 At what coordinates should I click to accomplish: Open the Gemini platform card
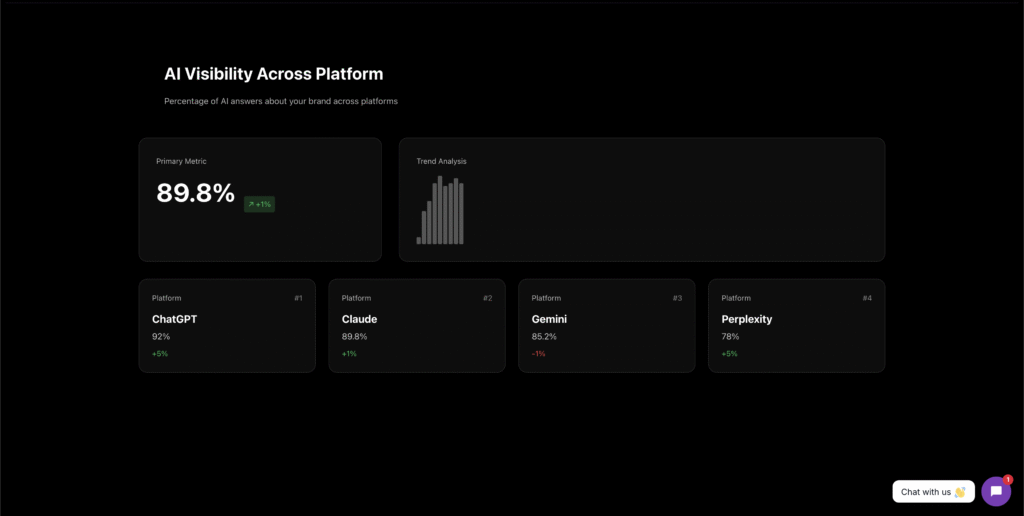[607, 326]
